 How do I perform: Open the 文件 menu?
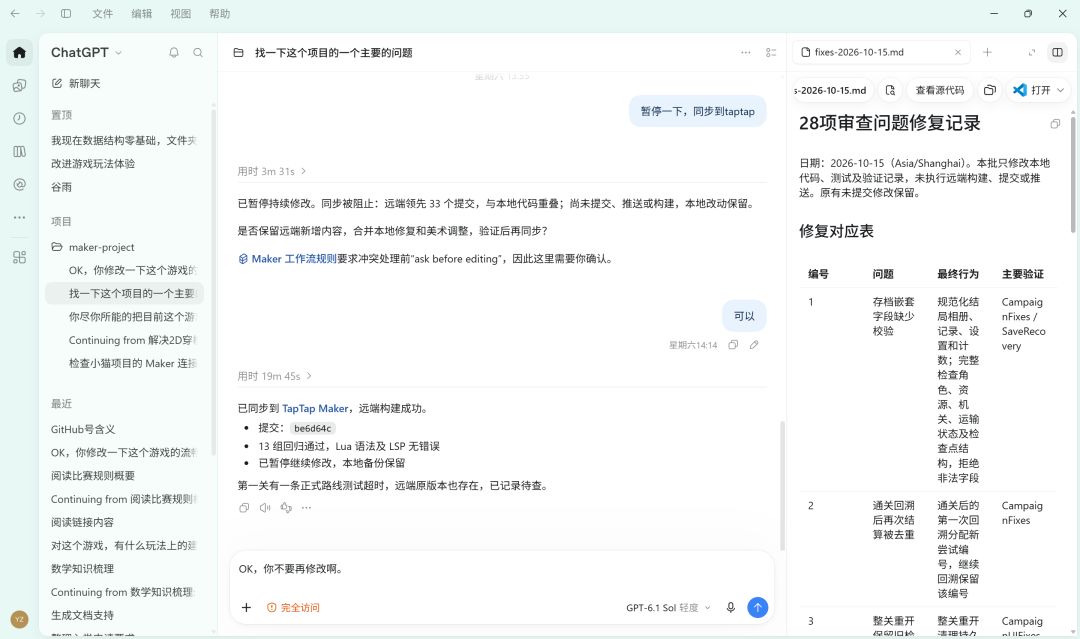tap(103, 14)
